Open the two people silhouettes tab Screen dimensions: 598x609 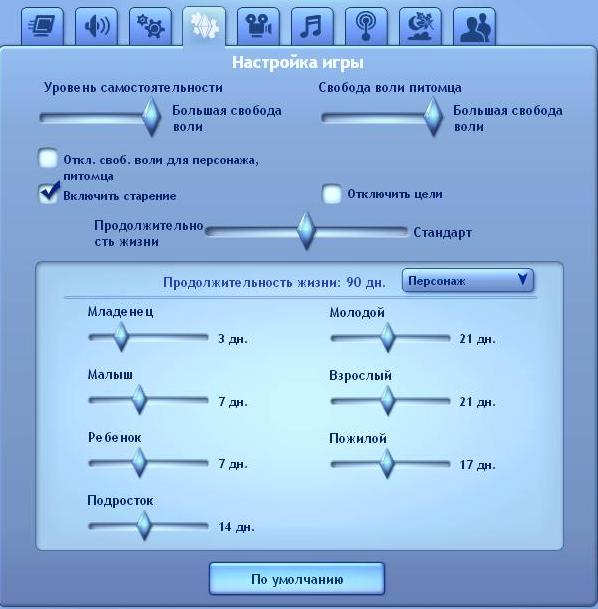tap(474, 27)
